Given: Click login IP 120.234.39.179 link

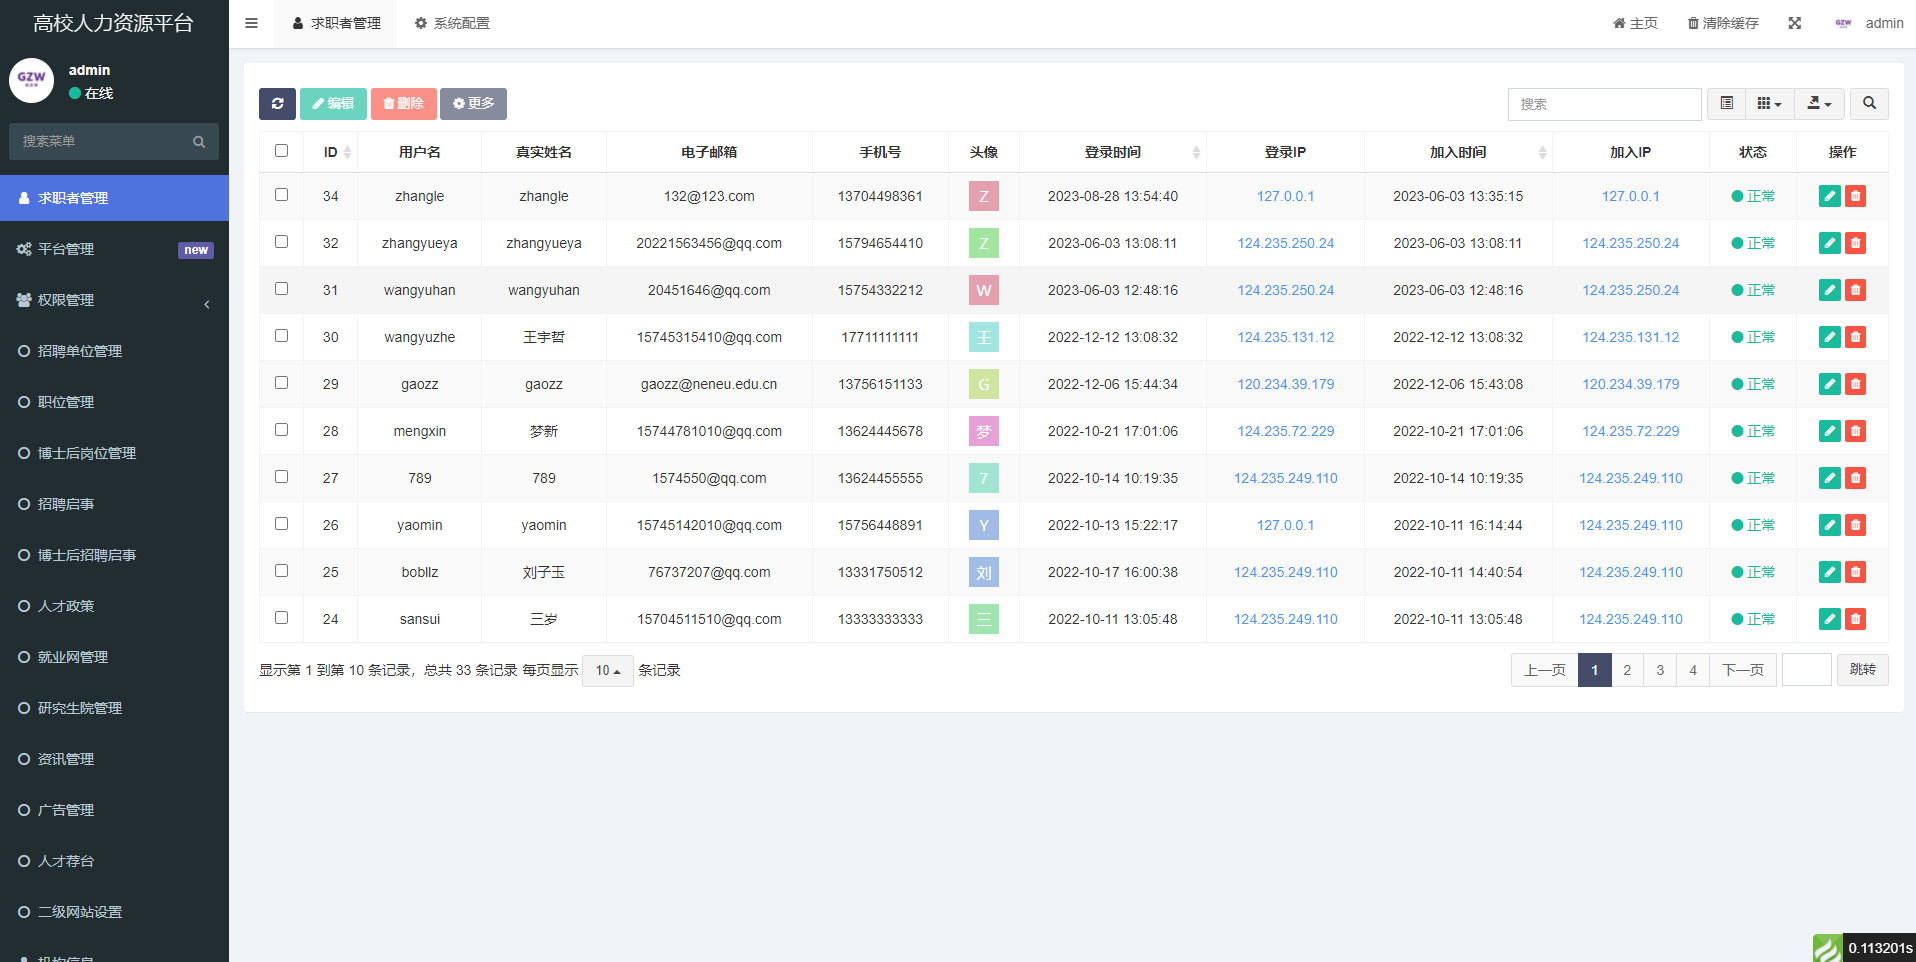Looking at the screenshot, I should (x=1285, y=384).
